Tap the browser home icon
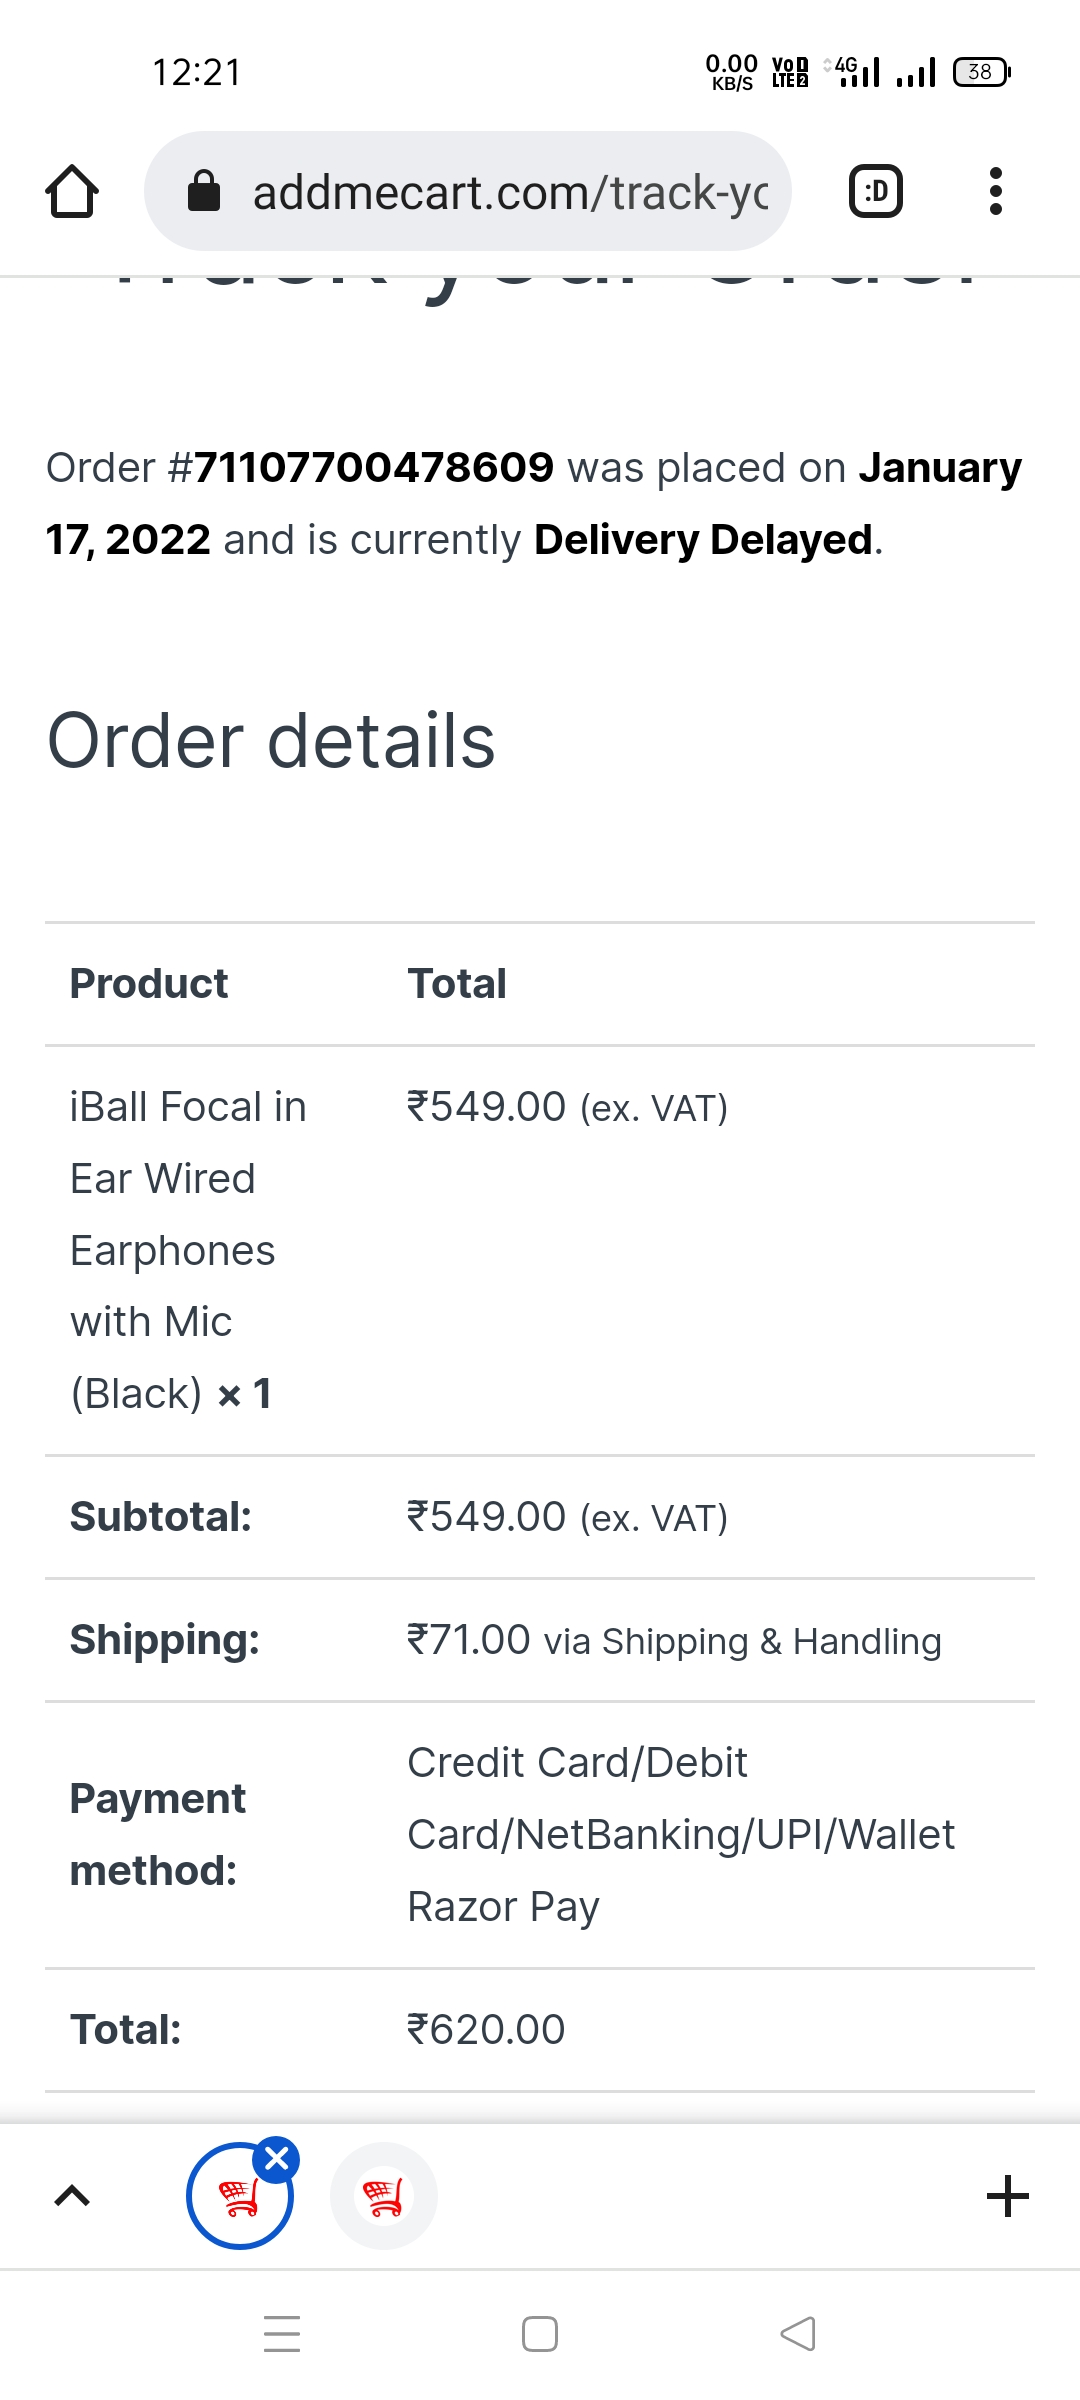The image size is (1080, 2400). click(x=72, y=191)
